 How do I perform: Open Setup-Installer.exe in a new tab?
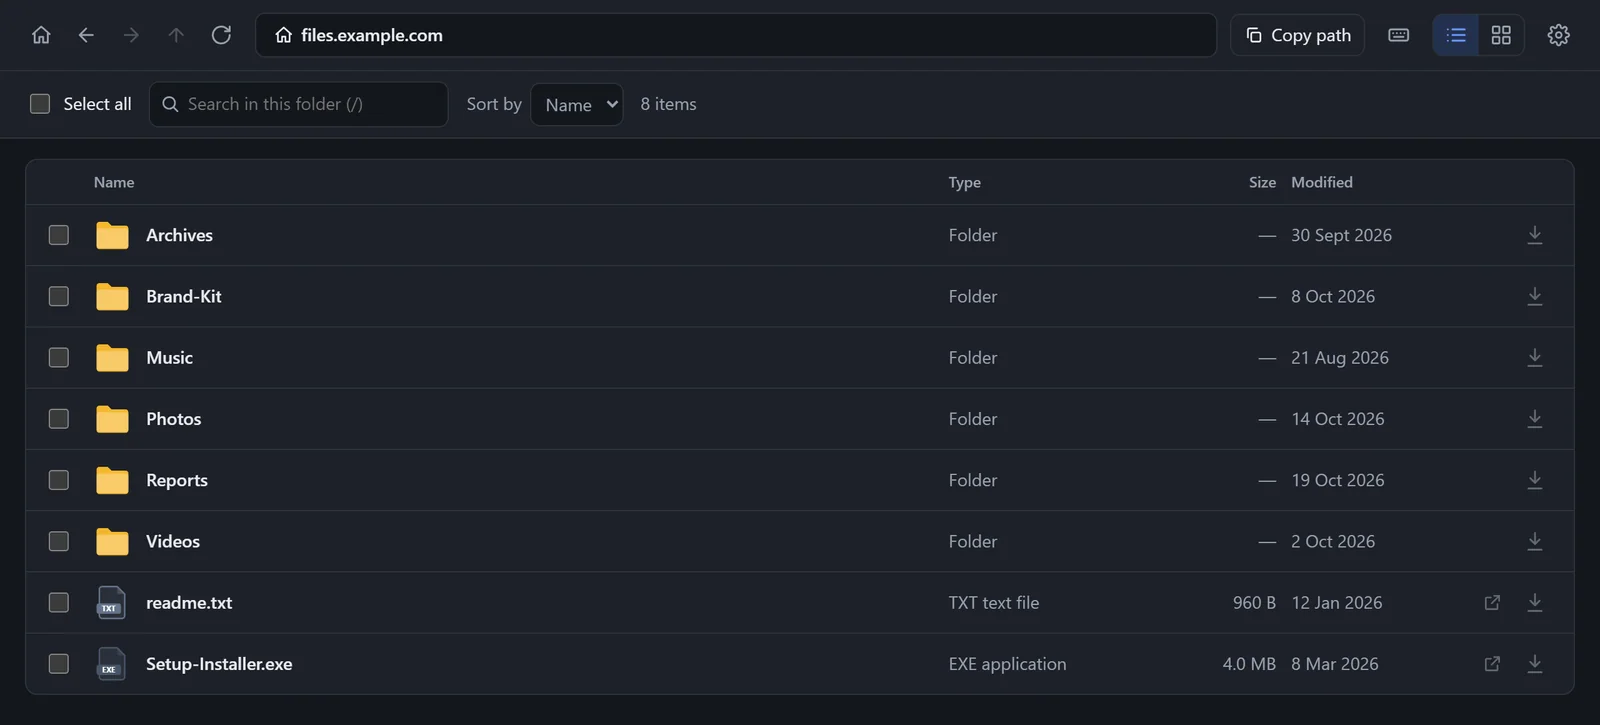point(1492,664)
